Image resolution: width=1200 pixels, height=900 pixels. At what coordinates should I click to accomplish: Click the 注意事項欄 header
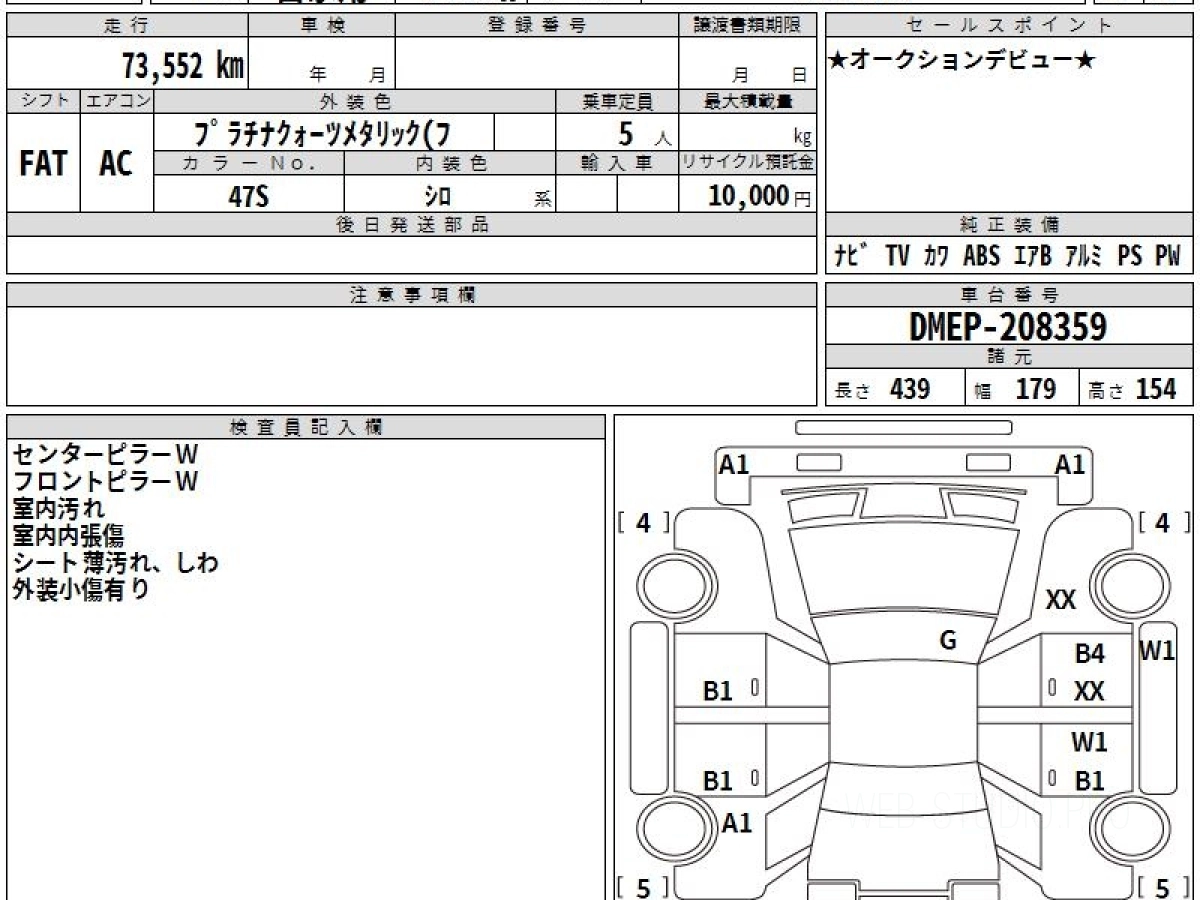tap(412, 295)
